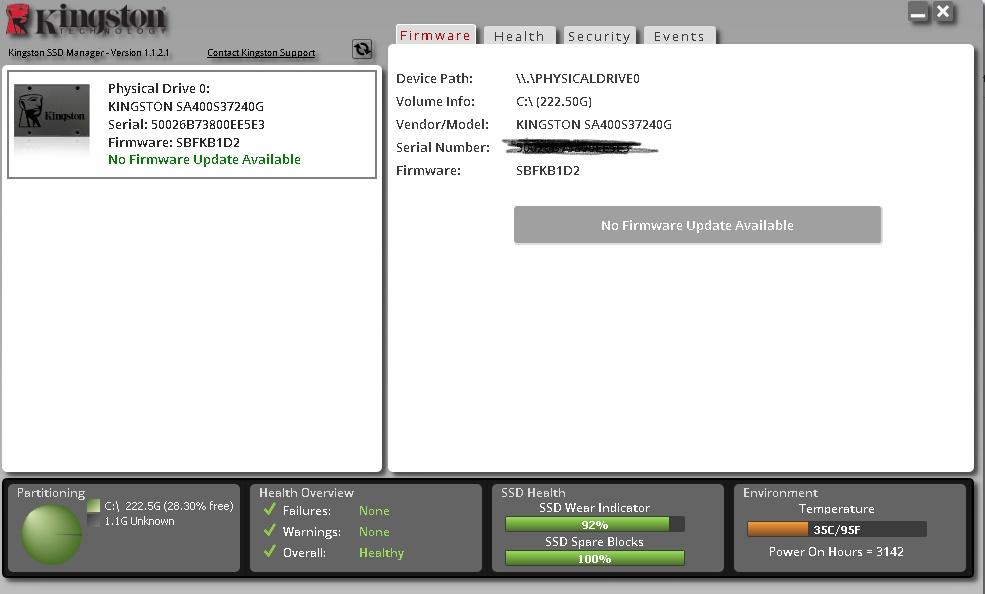This screenshot has width=985, height=594.
Task: Click KINGSTON SA400S37240G model in drive list
Action: coord(186,106)
